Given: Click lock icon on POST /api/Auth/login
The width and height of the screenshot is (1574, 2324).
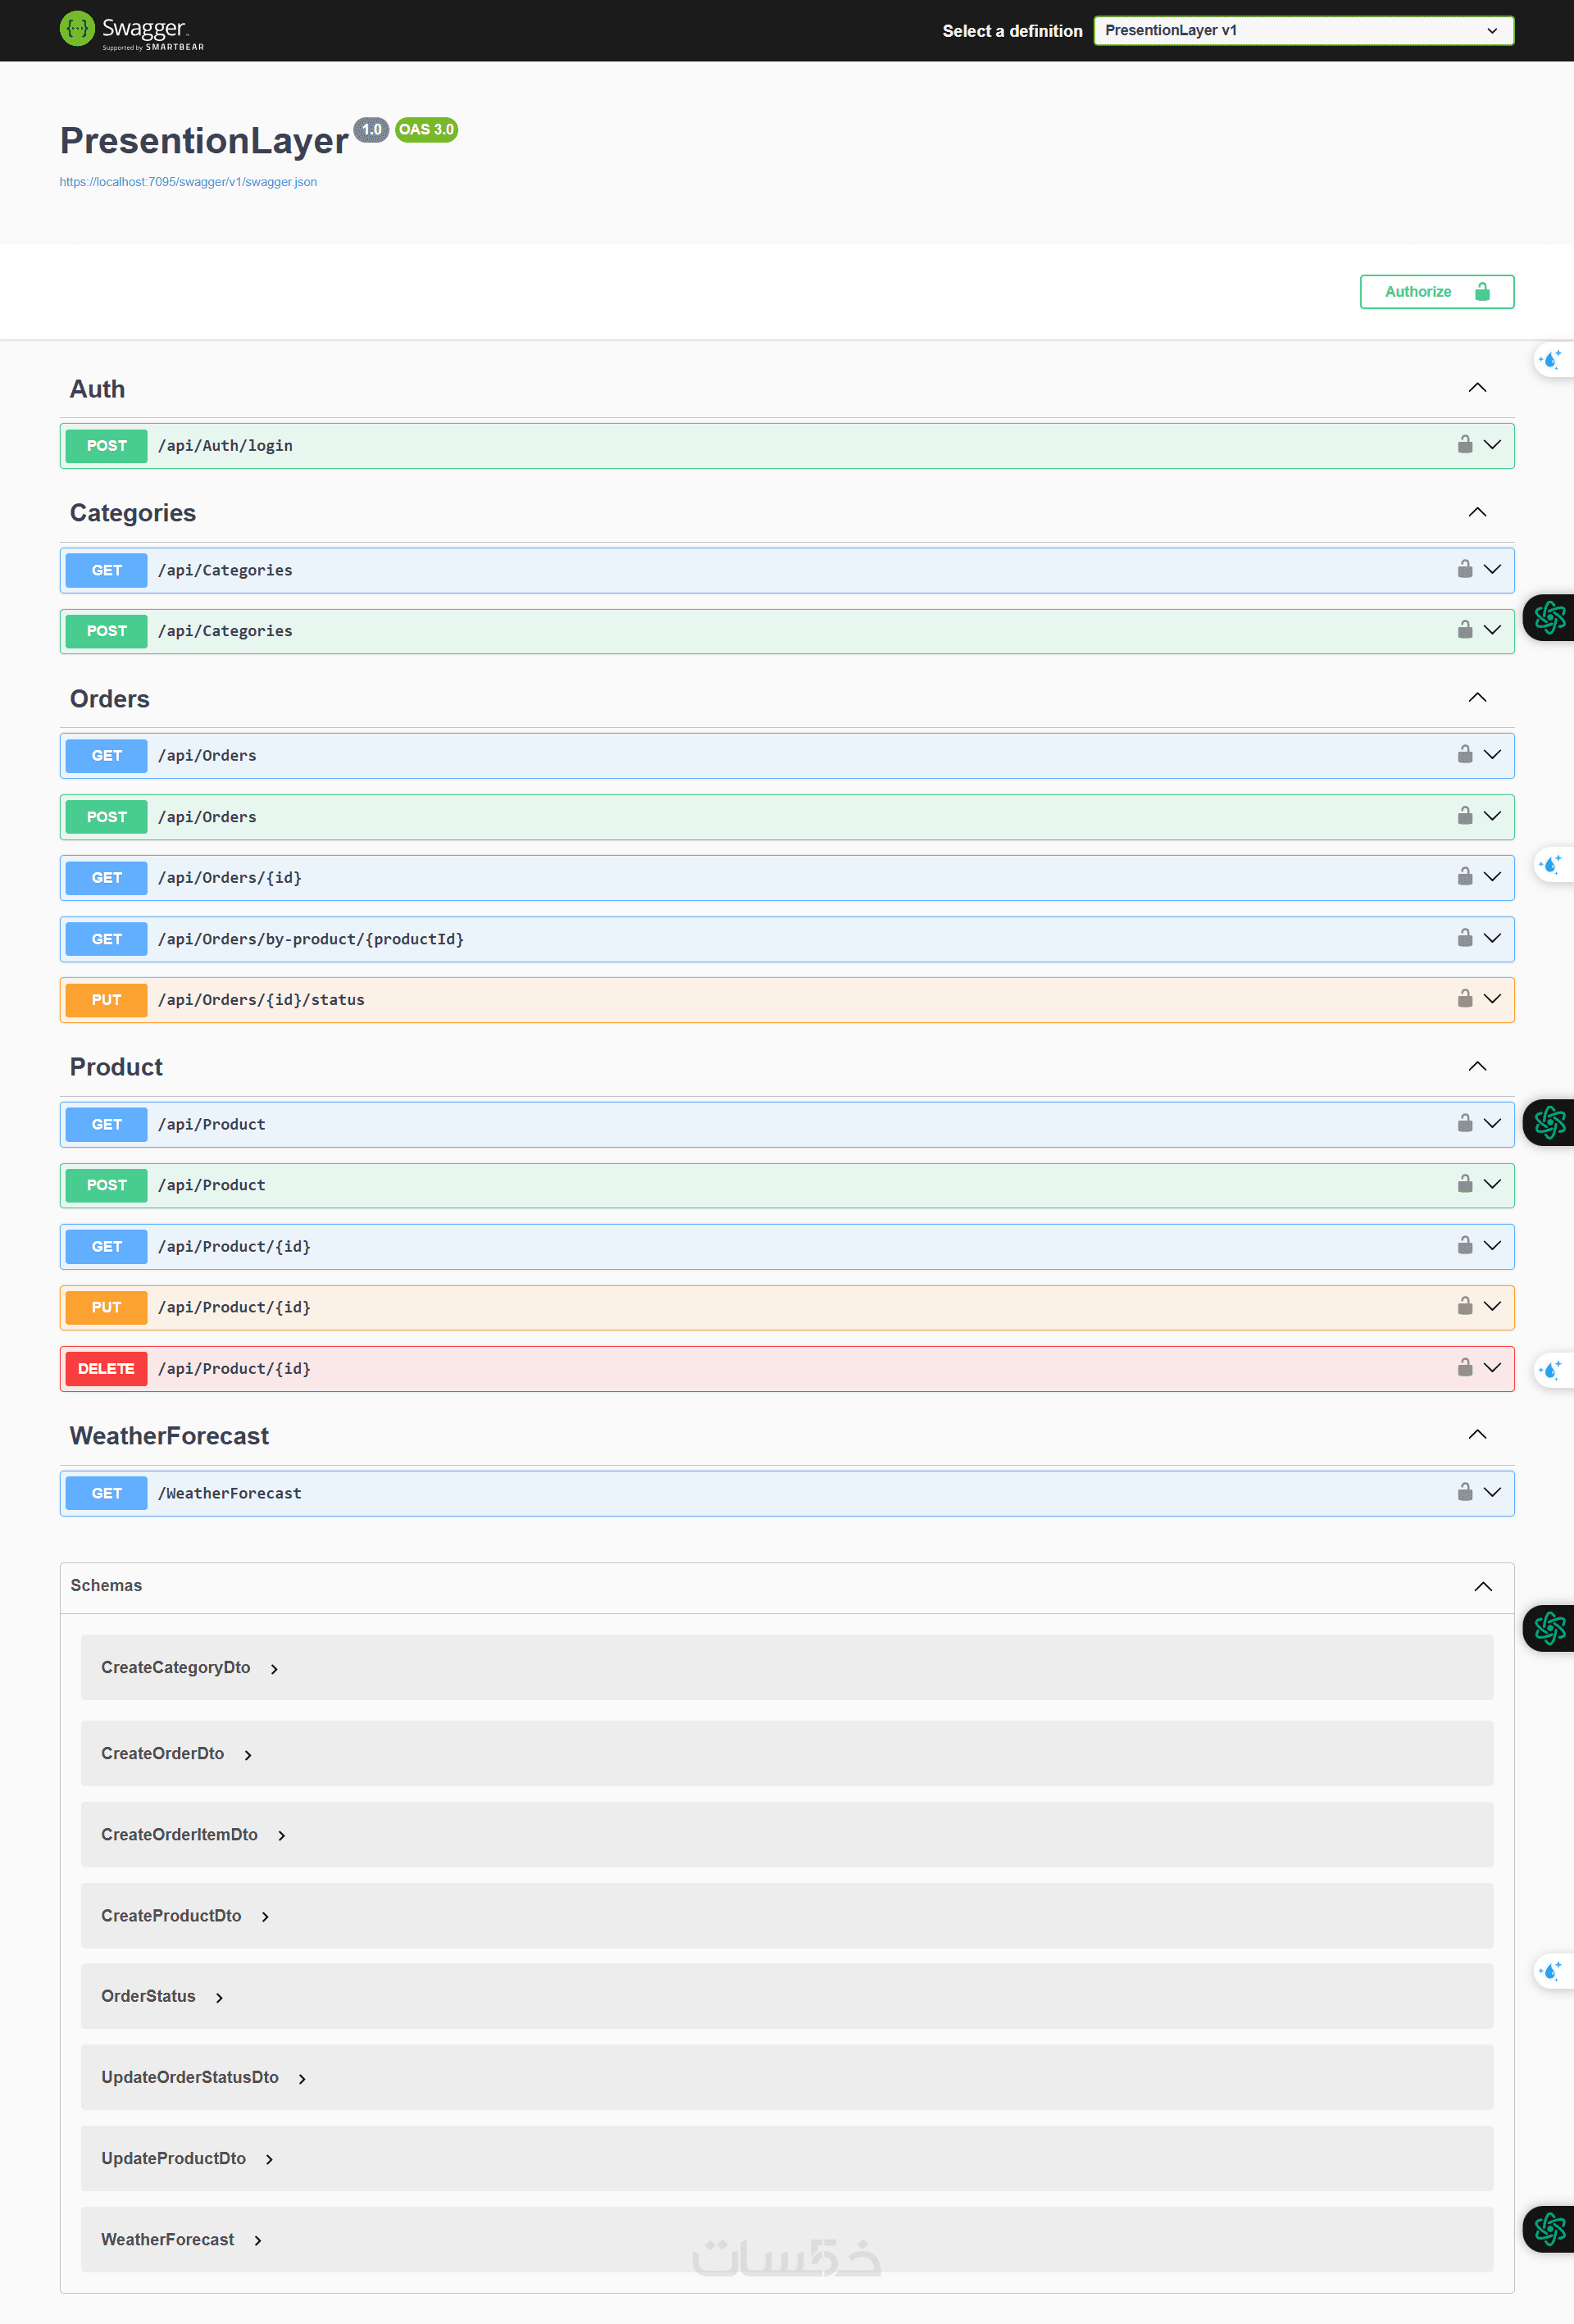Looking at the screenshot, I should tap(1464, 445).
